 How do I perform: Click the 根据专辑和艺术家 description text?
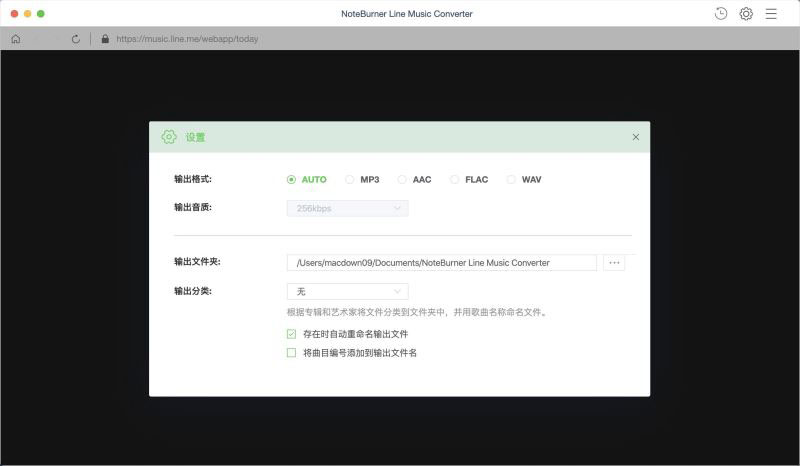coord(418,312)
